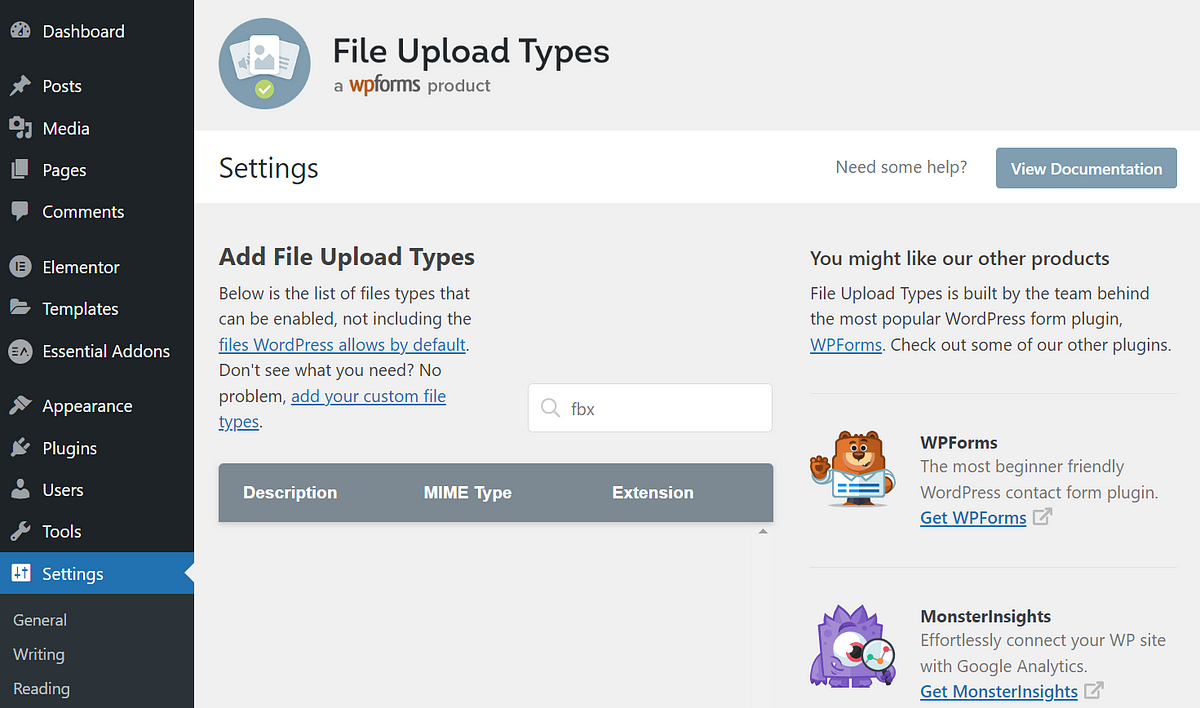Open the WPForms link in description
The image size is (1200, 708).
pos(846,344)
